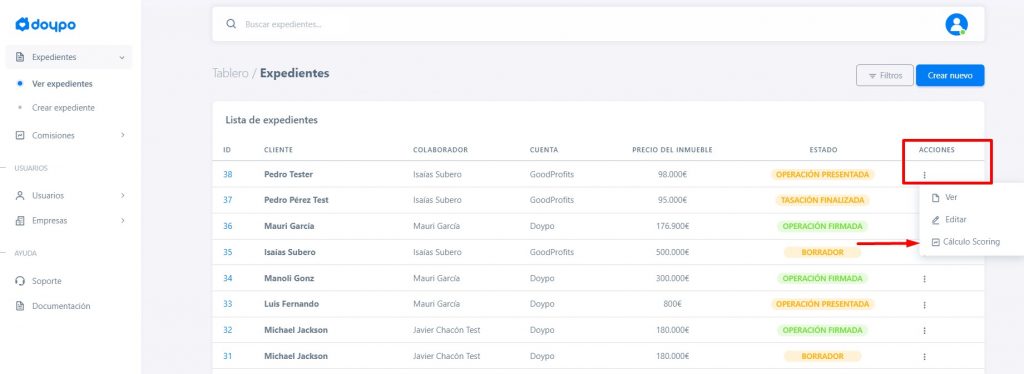Click the search magnifier icon
This screenshot has width=1024, height=374.
[x=231, y=24]
